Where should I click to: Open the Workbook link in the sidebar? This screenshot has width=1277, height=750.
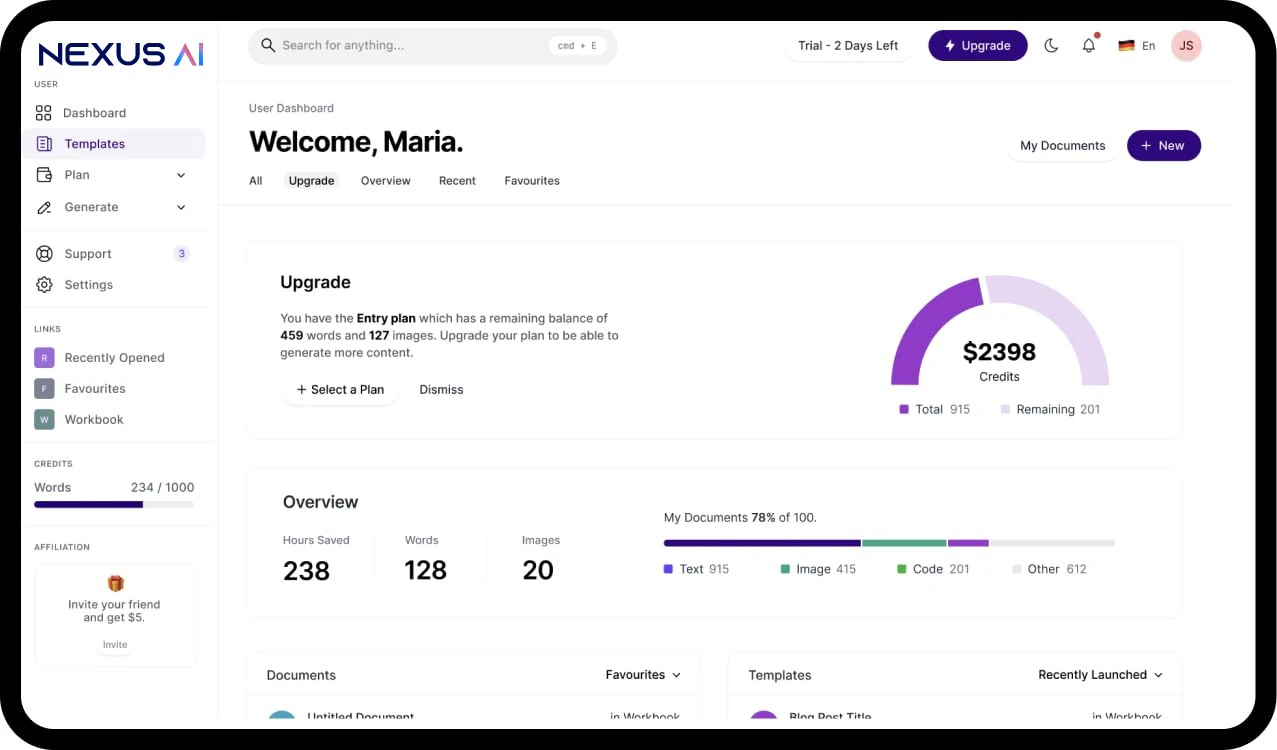tap(94, 419)
